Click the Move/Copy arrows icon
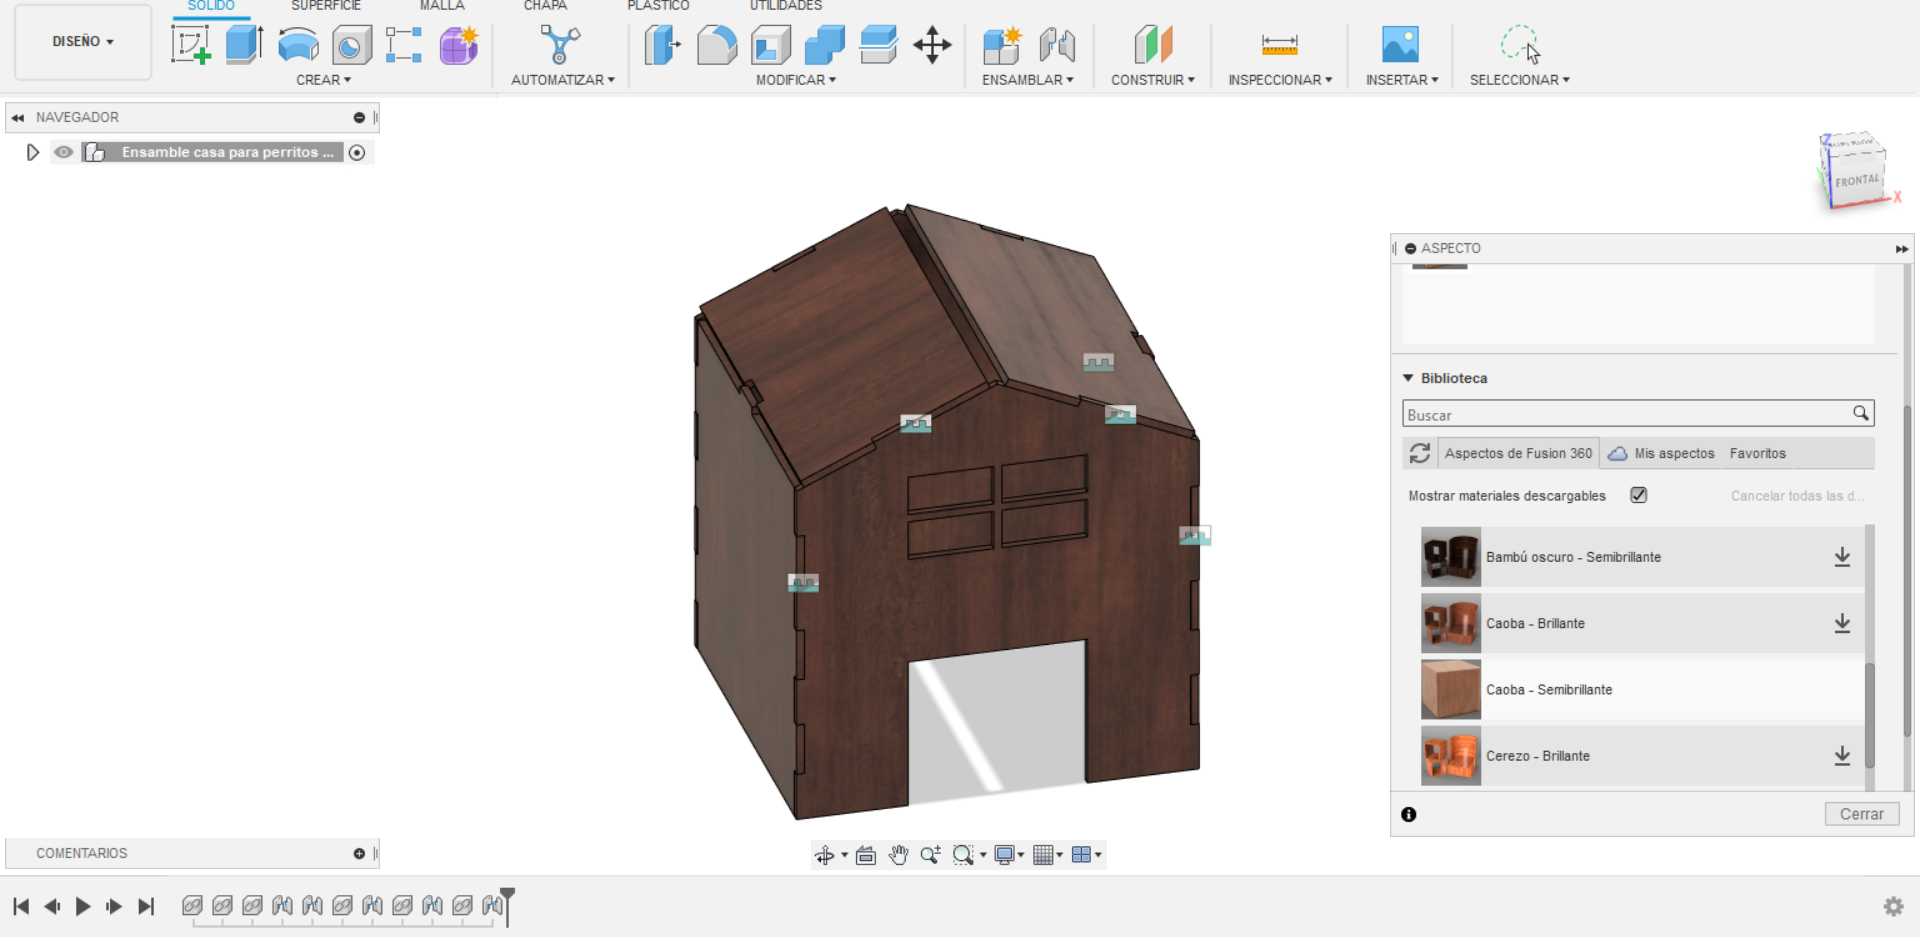 (x=932, y=45)
